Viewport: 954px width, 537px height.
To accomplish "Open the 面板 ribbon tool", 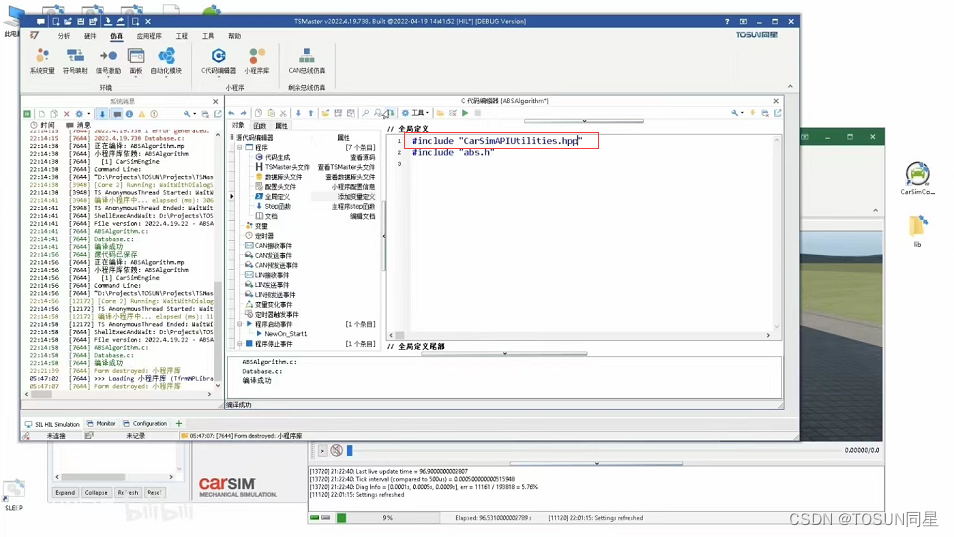I will 136,61.
